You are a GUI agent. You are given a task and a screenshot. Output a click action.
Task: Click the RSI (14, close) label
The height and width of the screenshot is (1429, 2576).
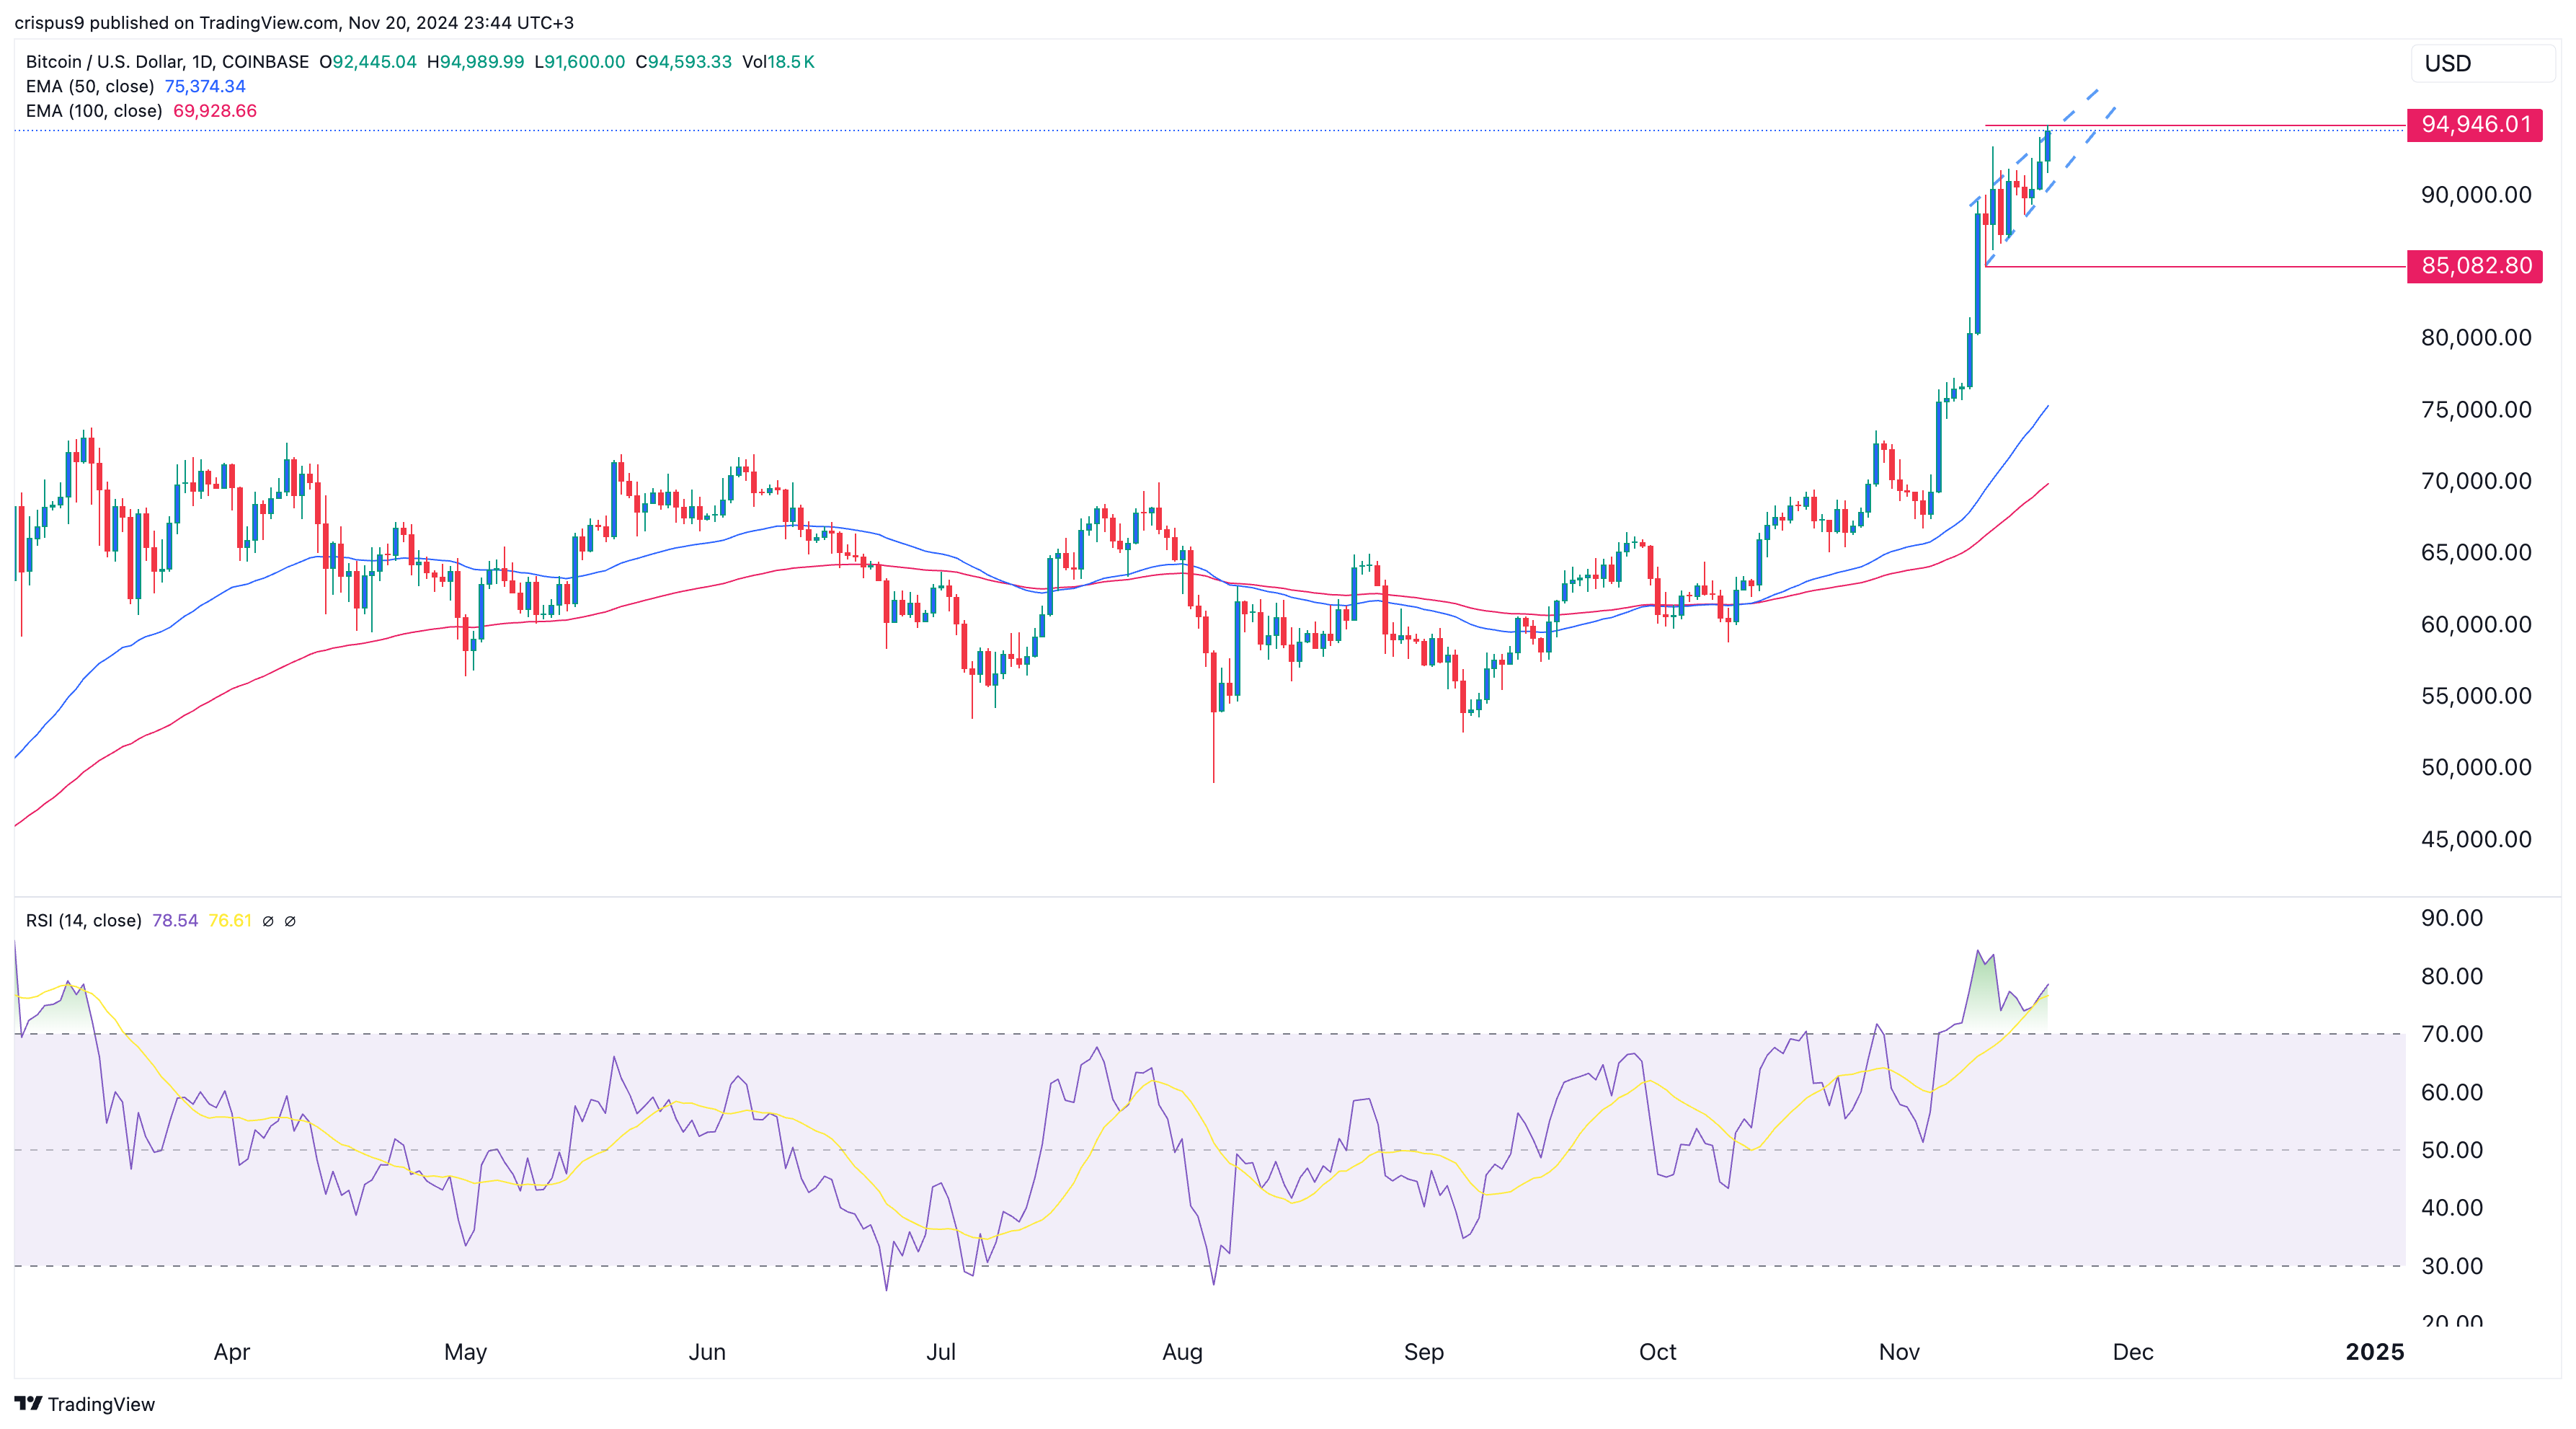(x=84, y=921)
